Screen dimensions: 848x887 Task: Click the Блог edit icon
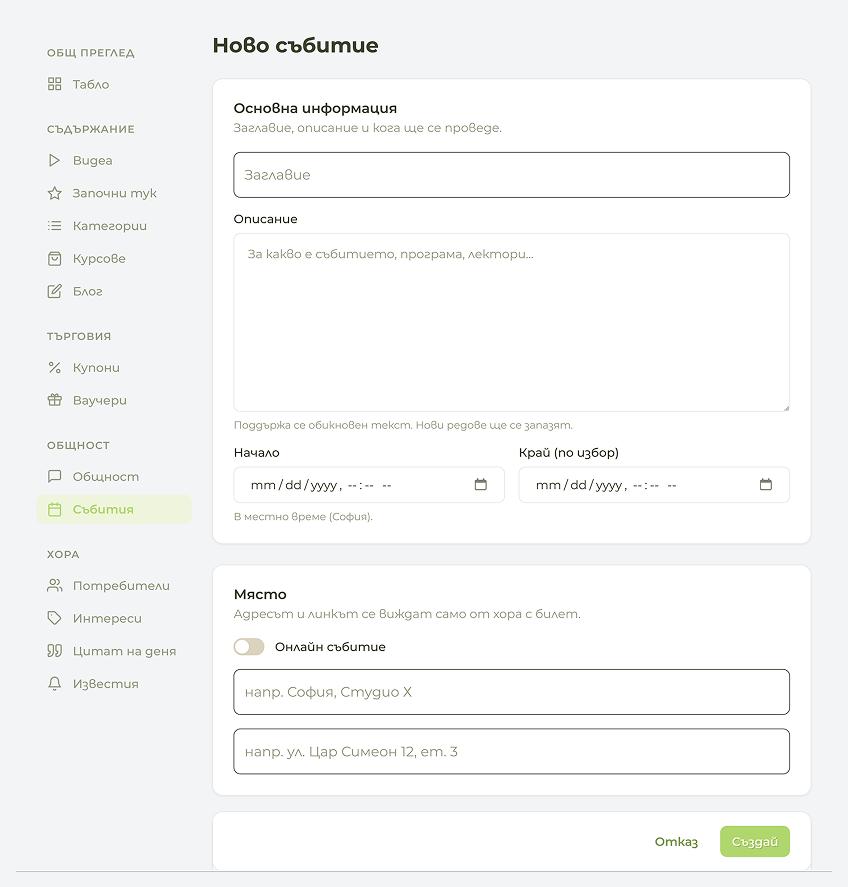pos(54,291)
